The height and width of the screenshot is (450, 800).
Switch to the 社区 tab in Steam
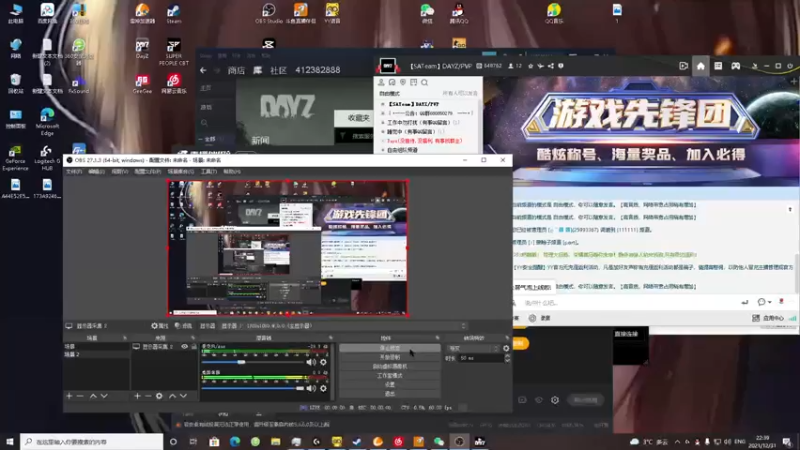[278, 70]
